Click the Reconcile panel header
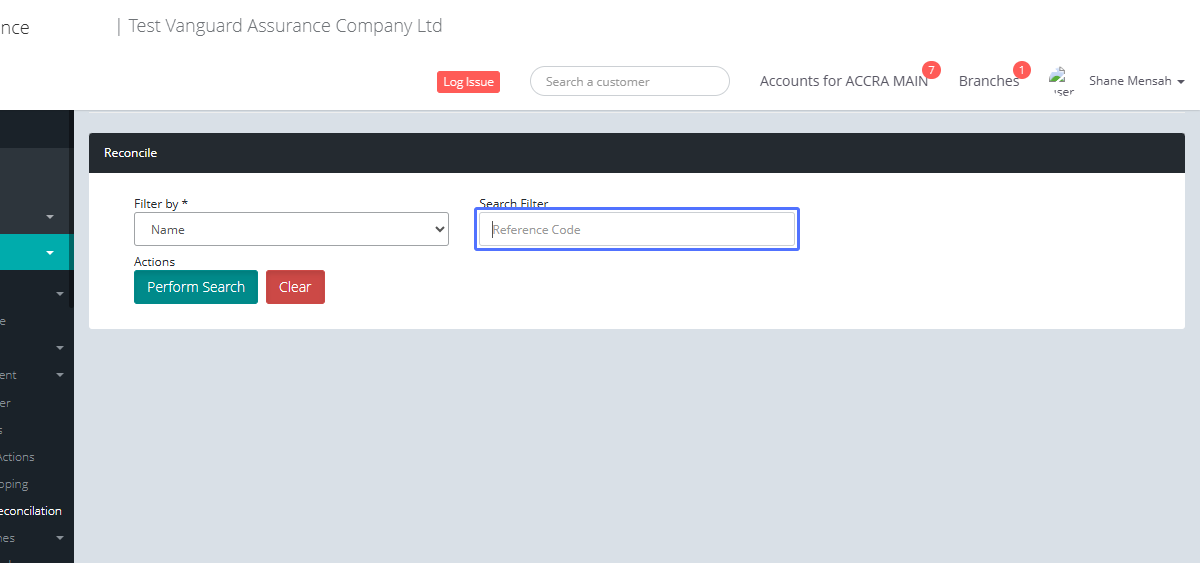 click(x=636, y=153)
